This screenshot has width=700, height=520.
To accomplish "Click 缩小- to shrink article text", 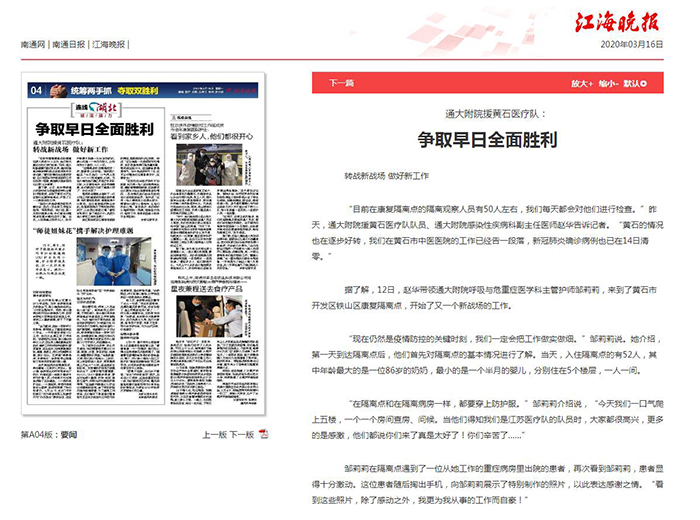I will point(610,85).
